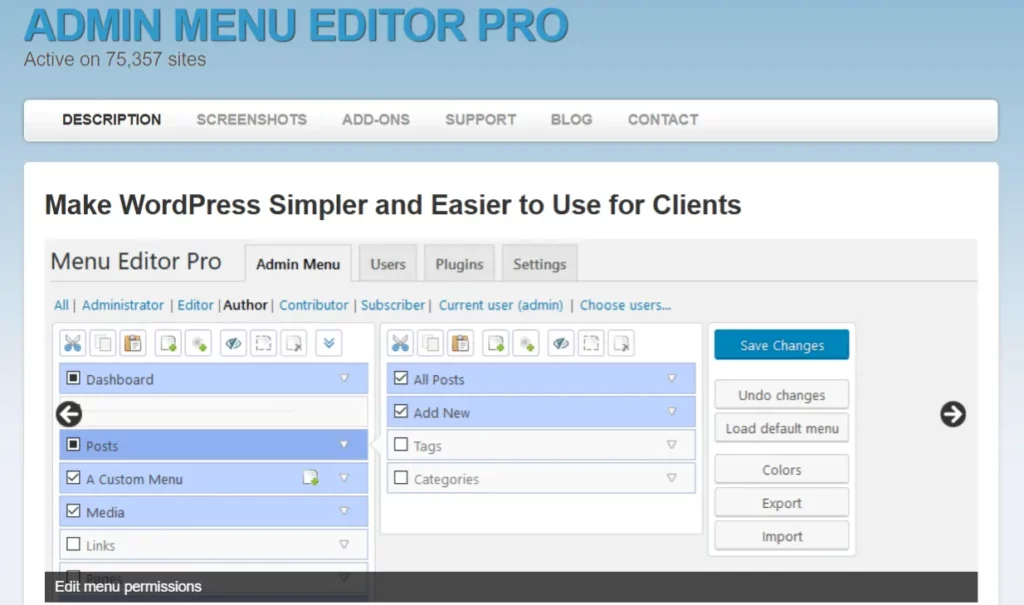Enable the Links menu checkbox
This screenshot has width=1024, height=605.
(73, 544)
